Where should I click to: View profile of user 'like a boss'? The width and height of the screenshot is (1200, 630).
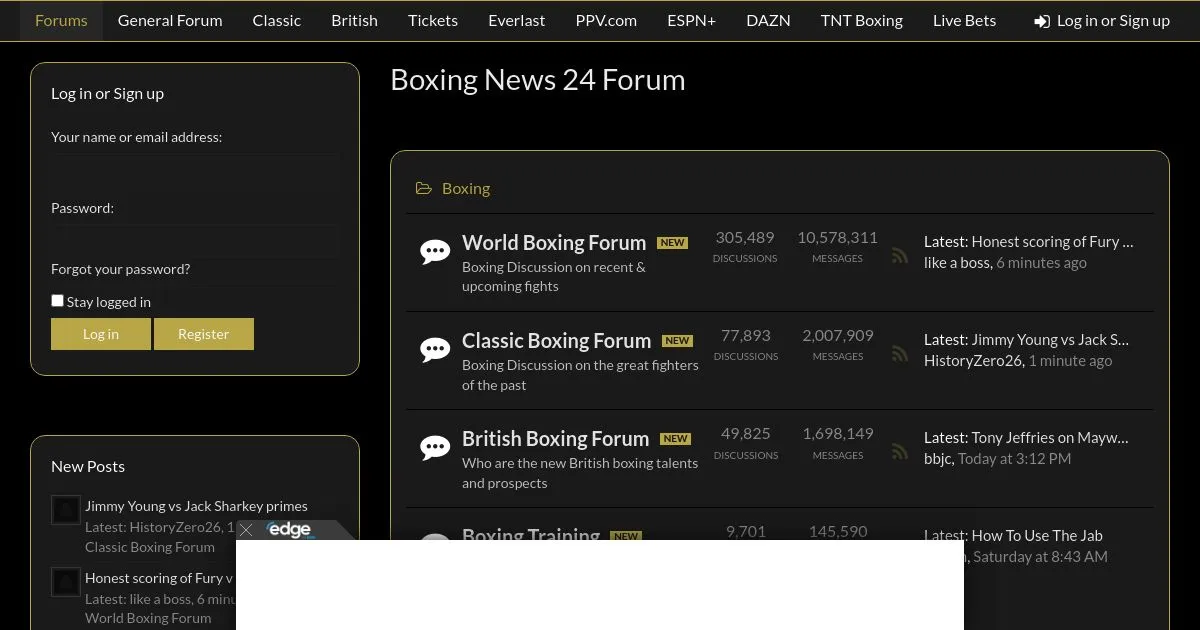point(957,263)
